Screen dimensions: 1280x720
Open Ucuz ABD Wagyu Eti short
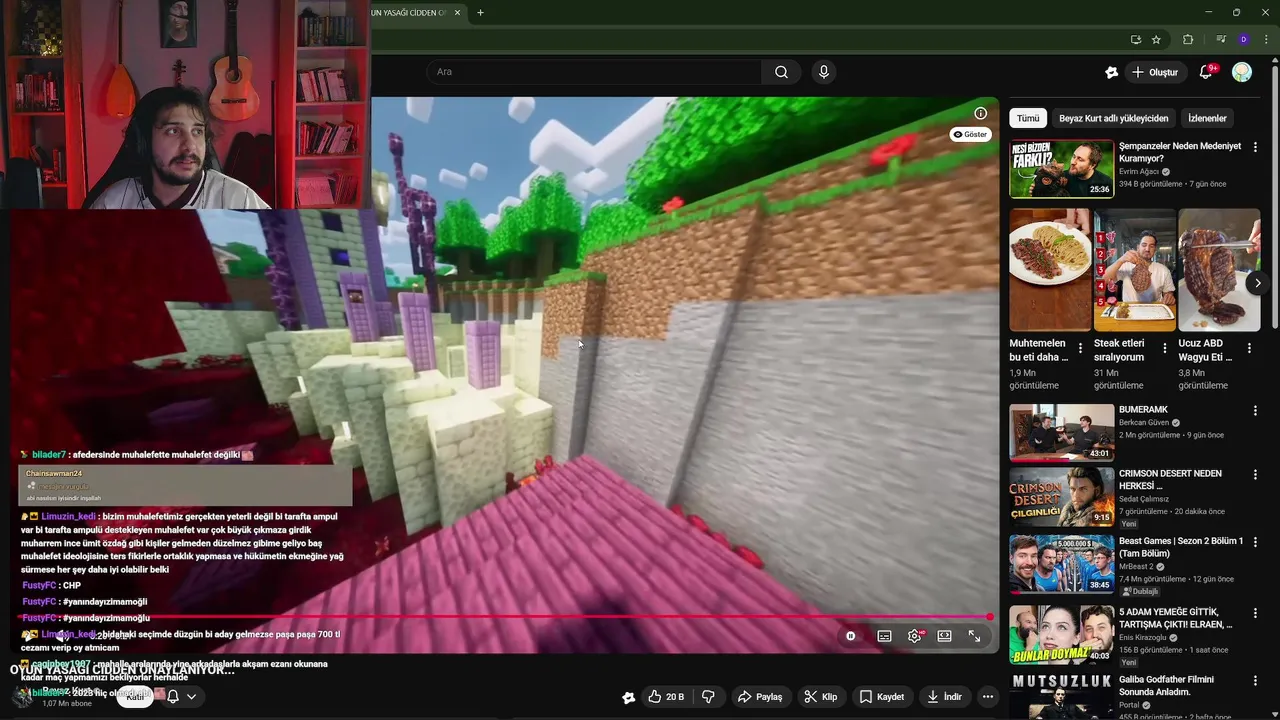[x=1219, y=270]
